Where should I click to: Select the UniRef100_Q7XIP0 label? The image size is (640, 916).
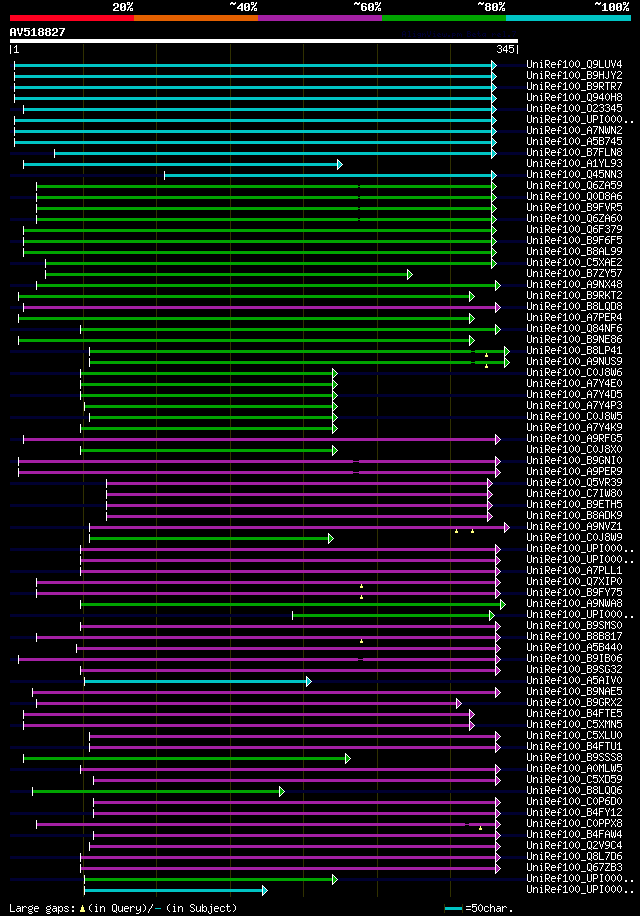click(574, 581)
